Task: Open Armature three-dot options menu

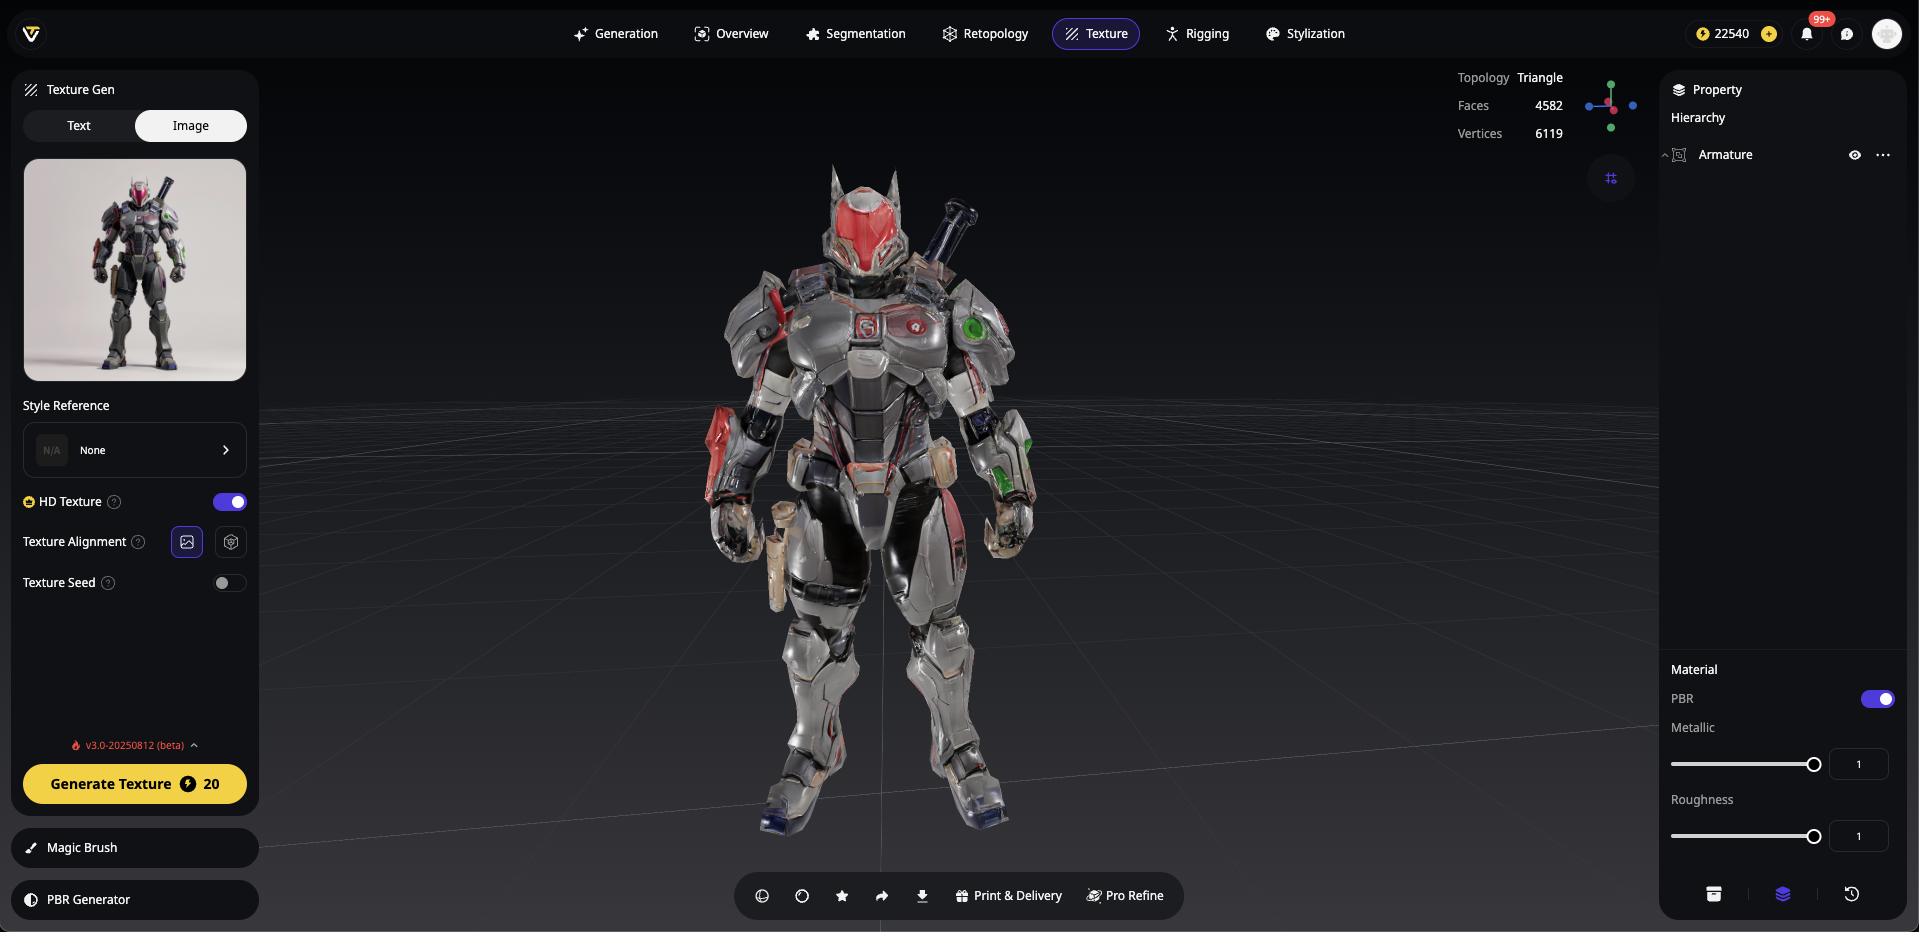Action: tap(1883, 155)
